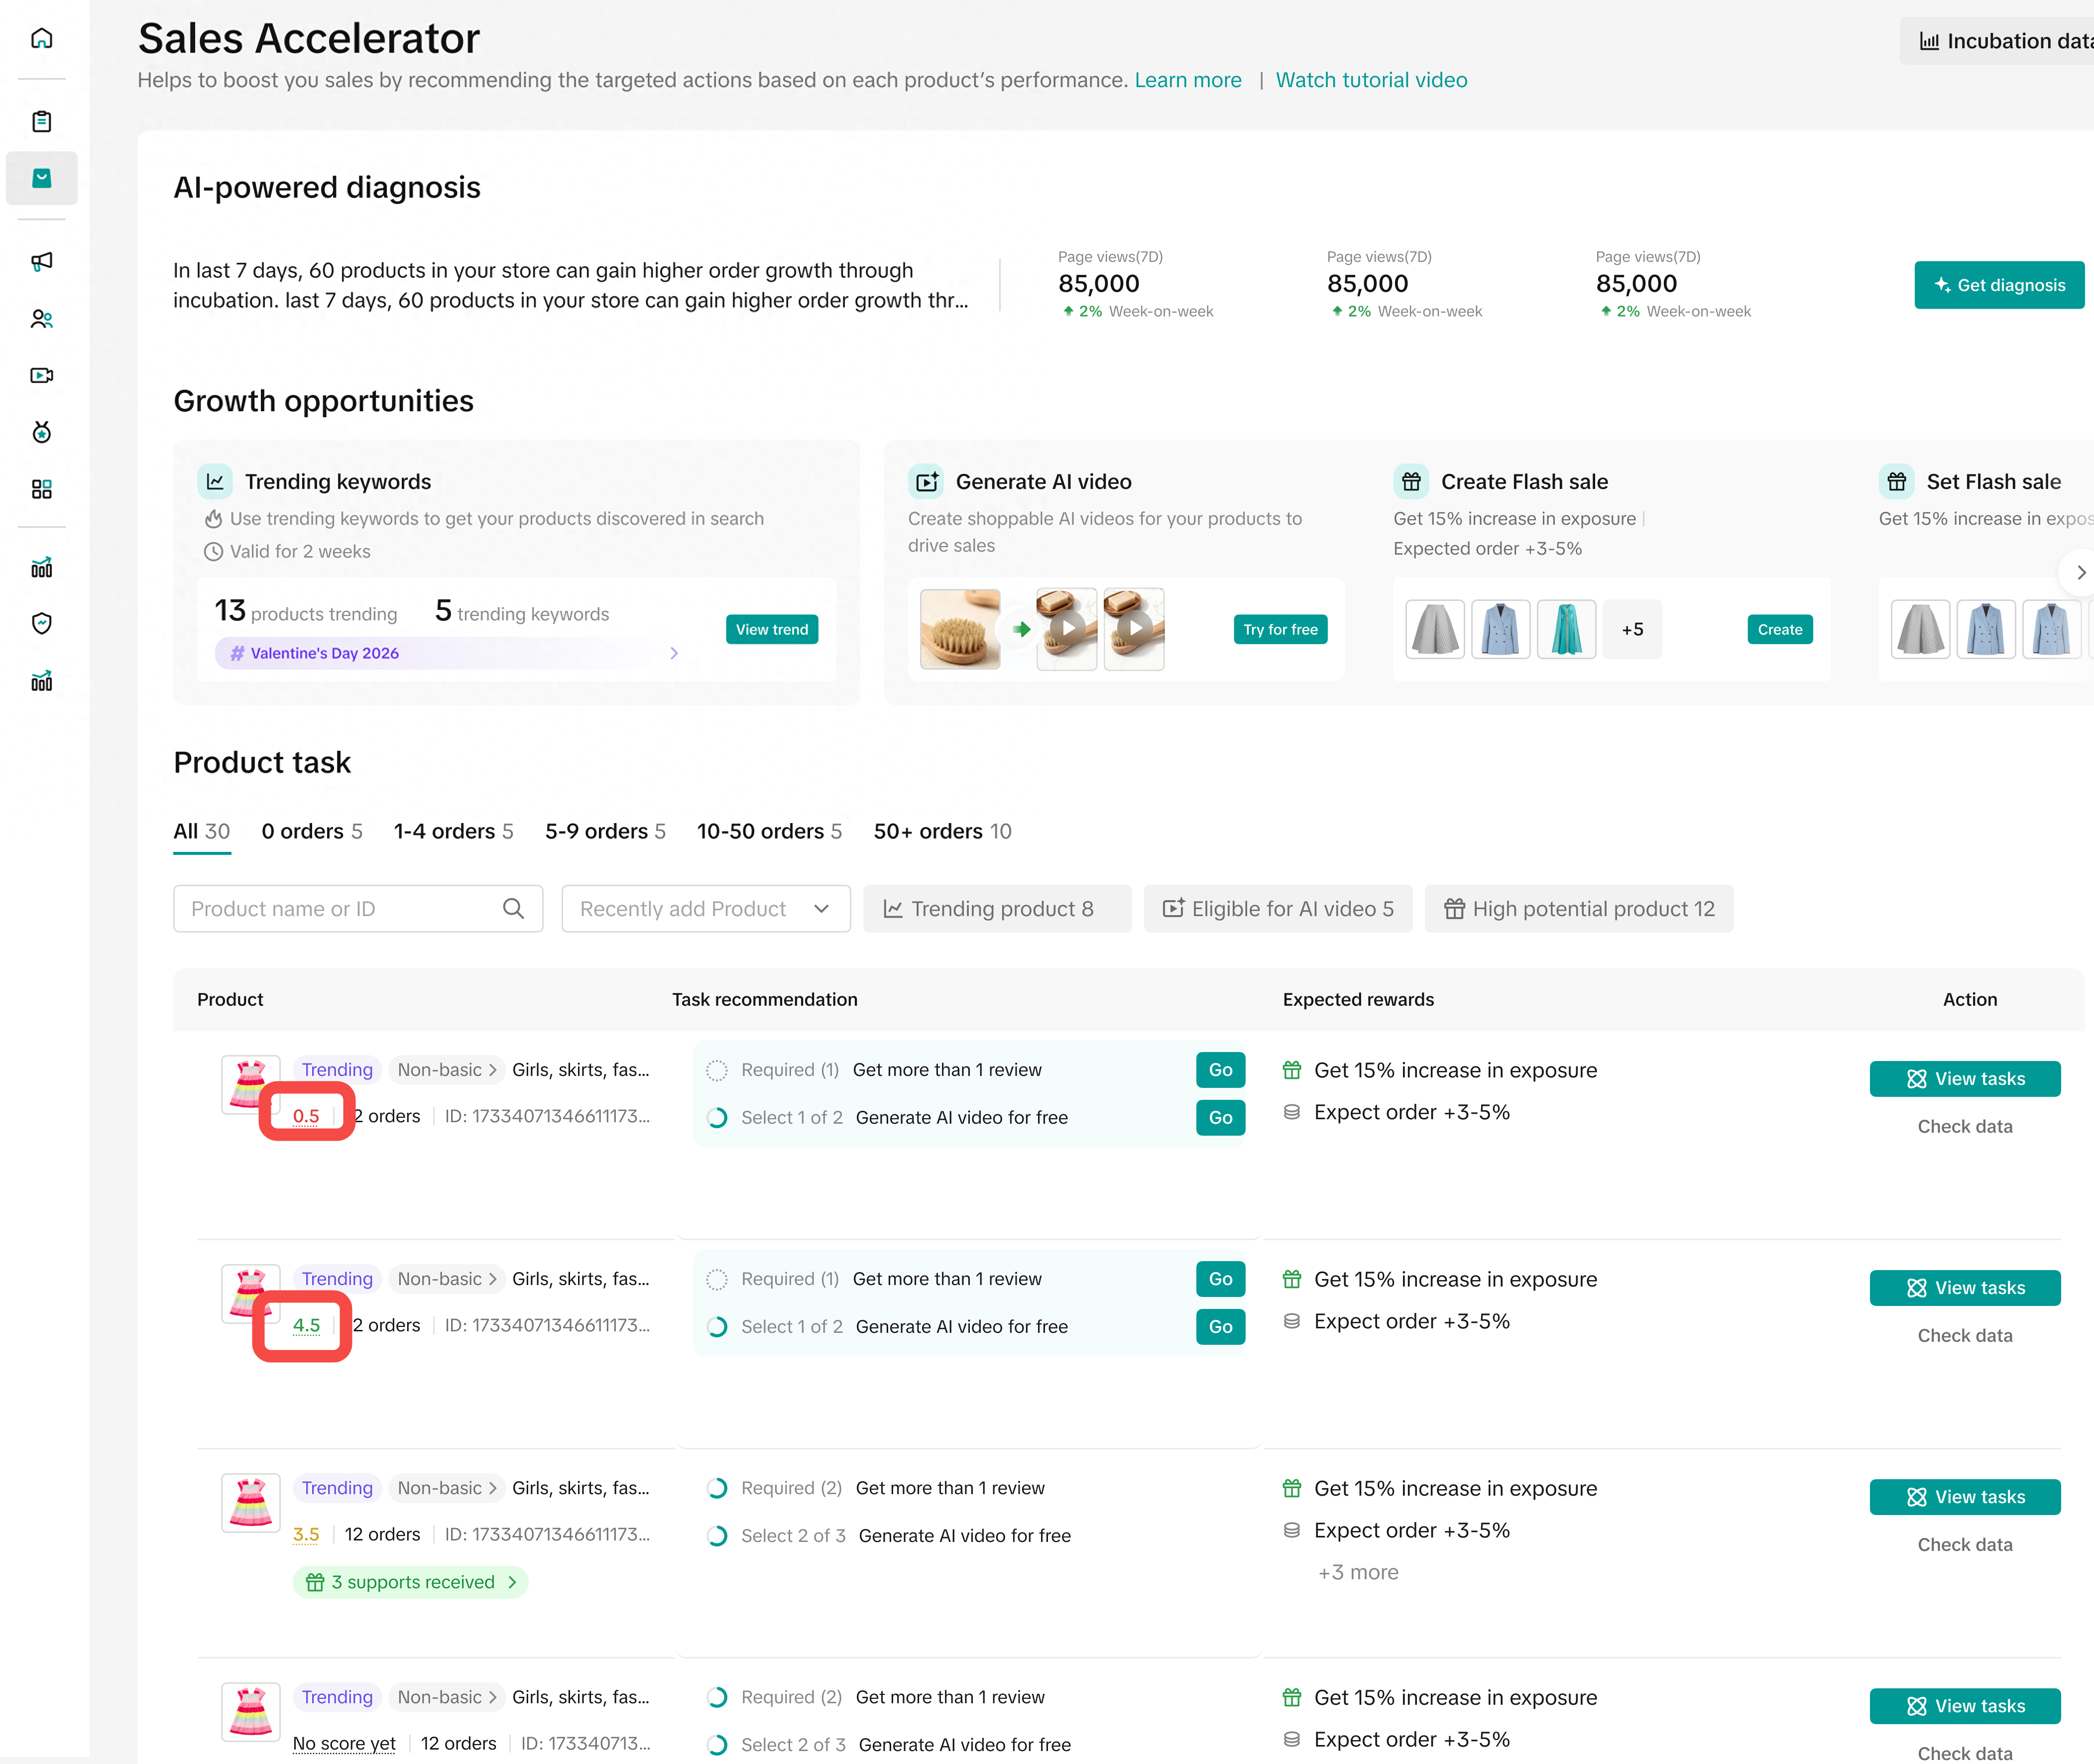The height and width of the screenshot is (1764, 2094).
Task: Open the people icon in sidebar
Action: point(42,319)
